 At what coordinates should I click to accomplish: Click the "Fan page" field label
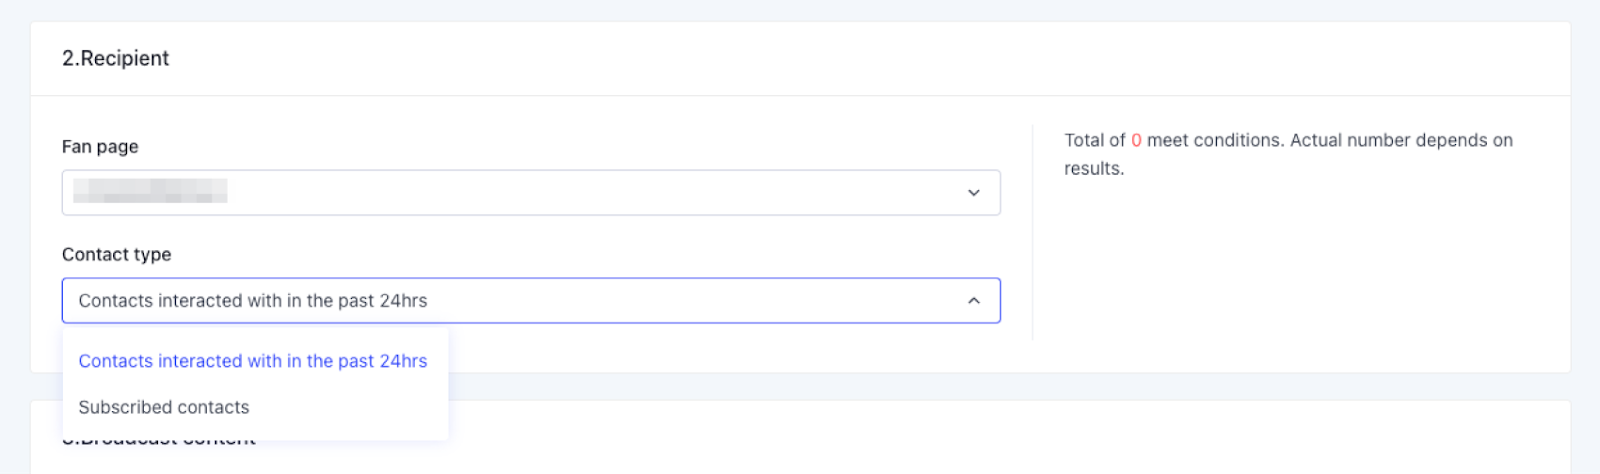pos(100,147)
